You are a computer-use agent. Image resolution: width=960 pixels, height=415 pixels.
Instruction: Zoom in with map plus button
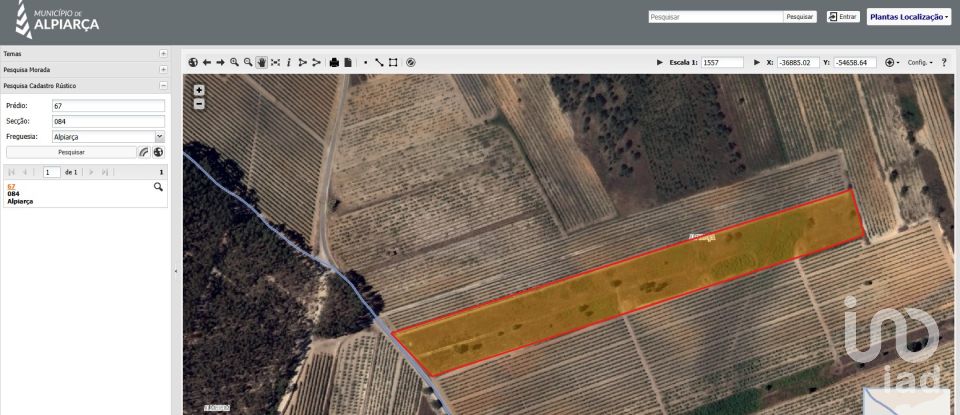point(199,90)
